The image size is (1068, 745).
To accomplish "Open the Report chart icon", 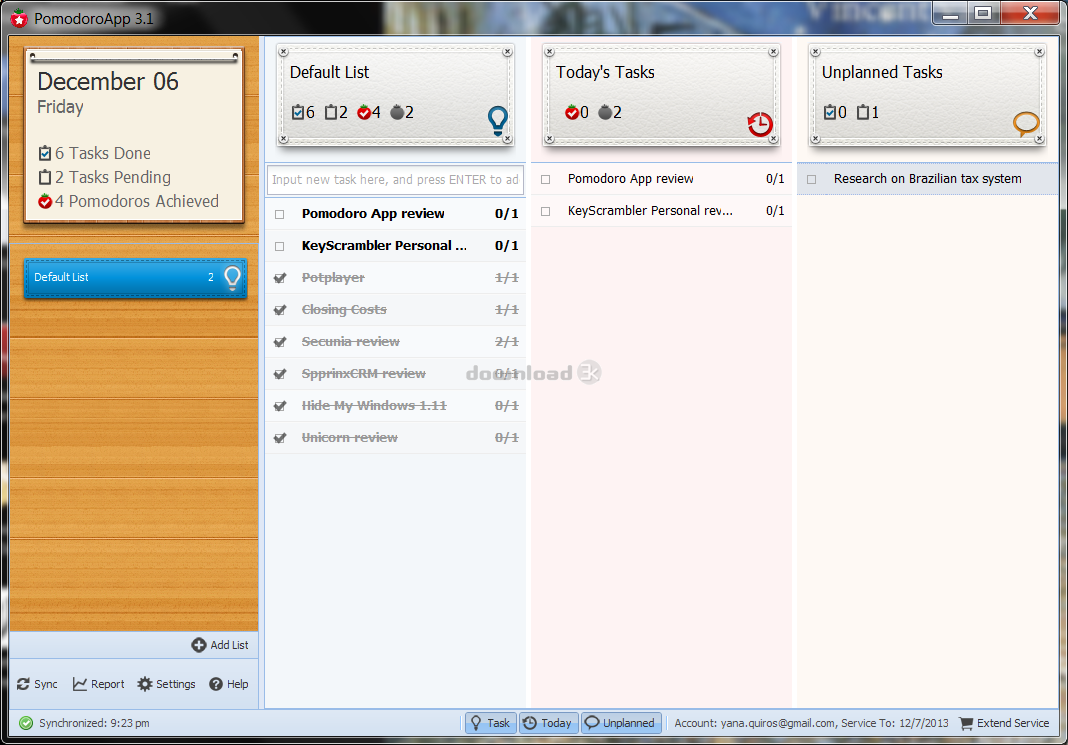I will [x=80, y=684].
